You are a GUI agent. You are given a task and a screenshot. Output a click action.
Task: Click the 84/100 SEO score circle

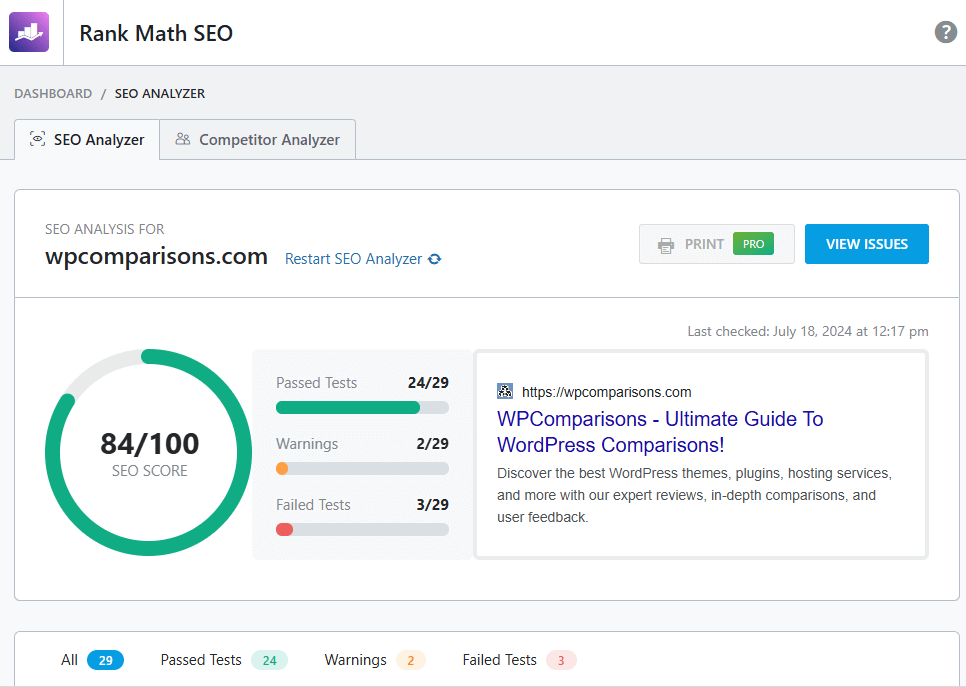click(x=149, y=453)
